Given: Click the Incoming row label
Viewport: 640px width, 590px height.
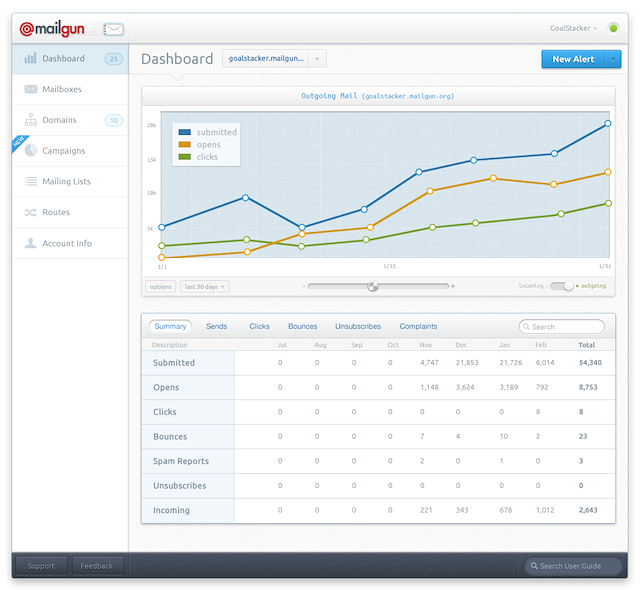Looking at the screenshot, I should click(x=171, y=510).
